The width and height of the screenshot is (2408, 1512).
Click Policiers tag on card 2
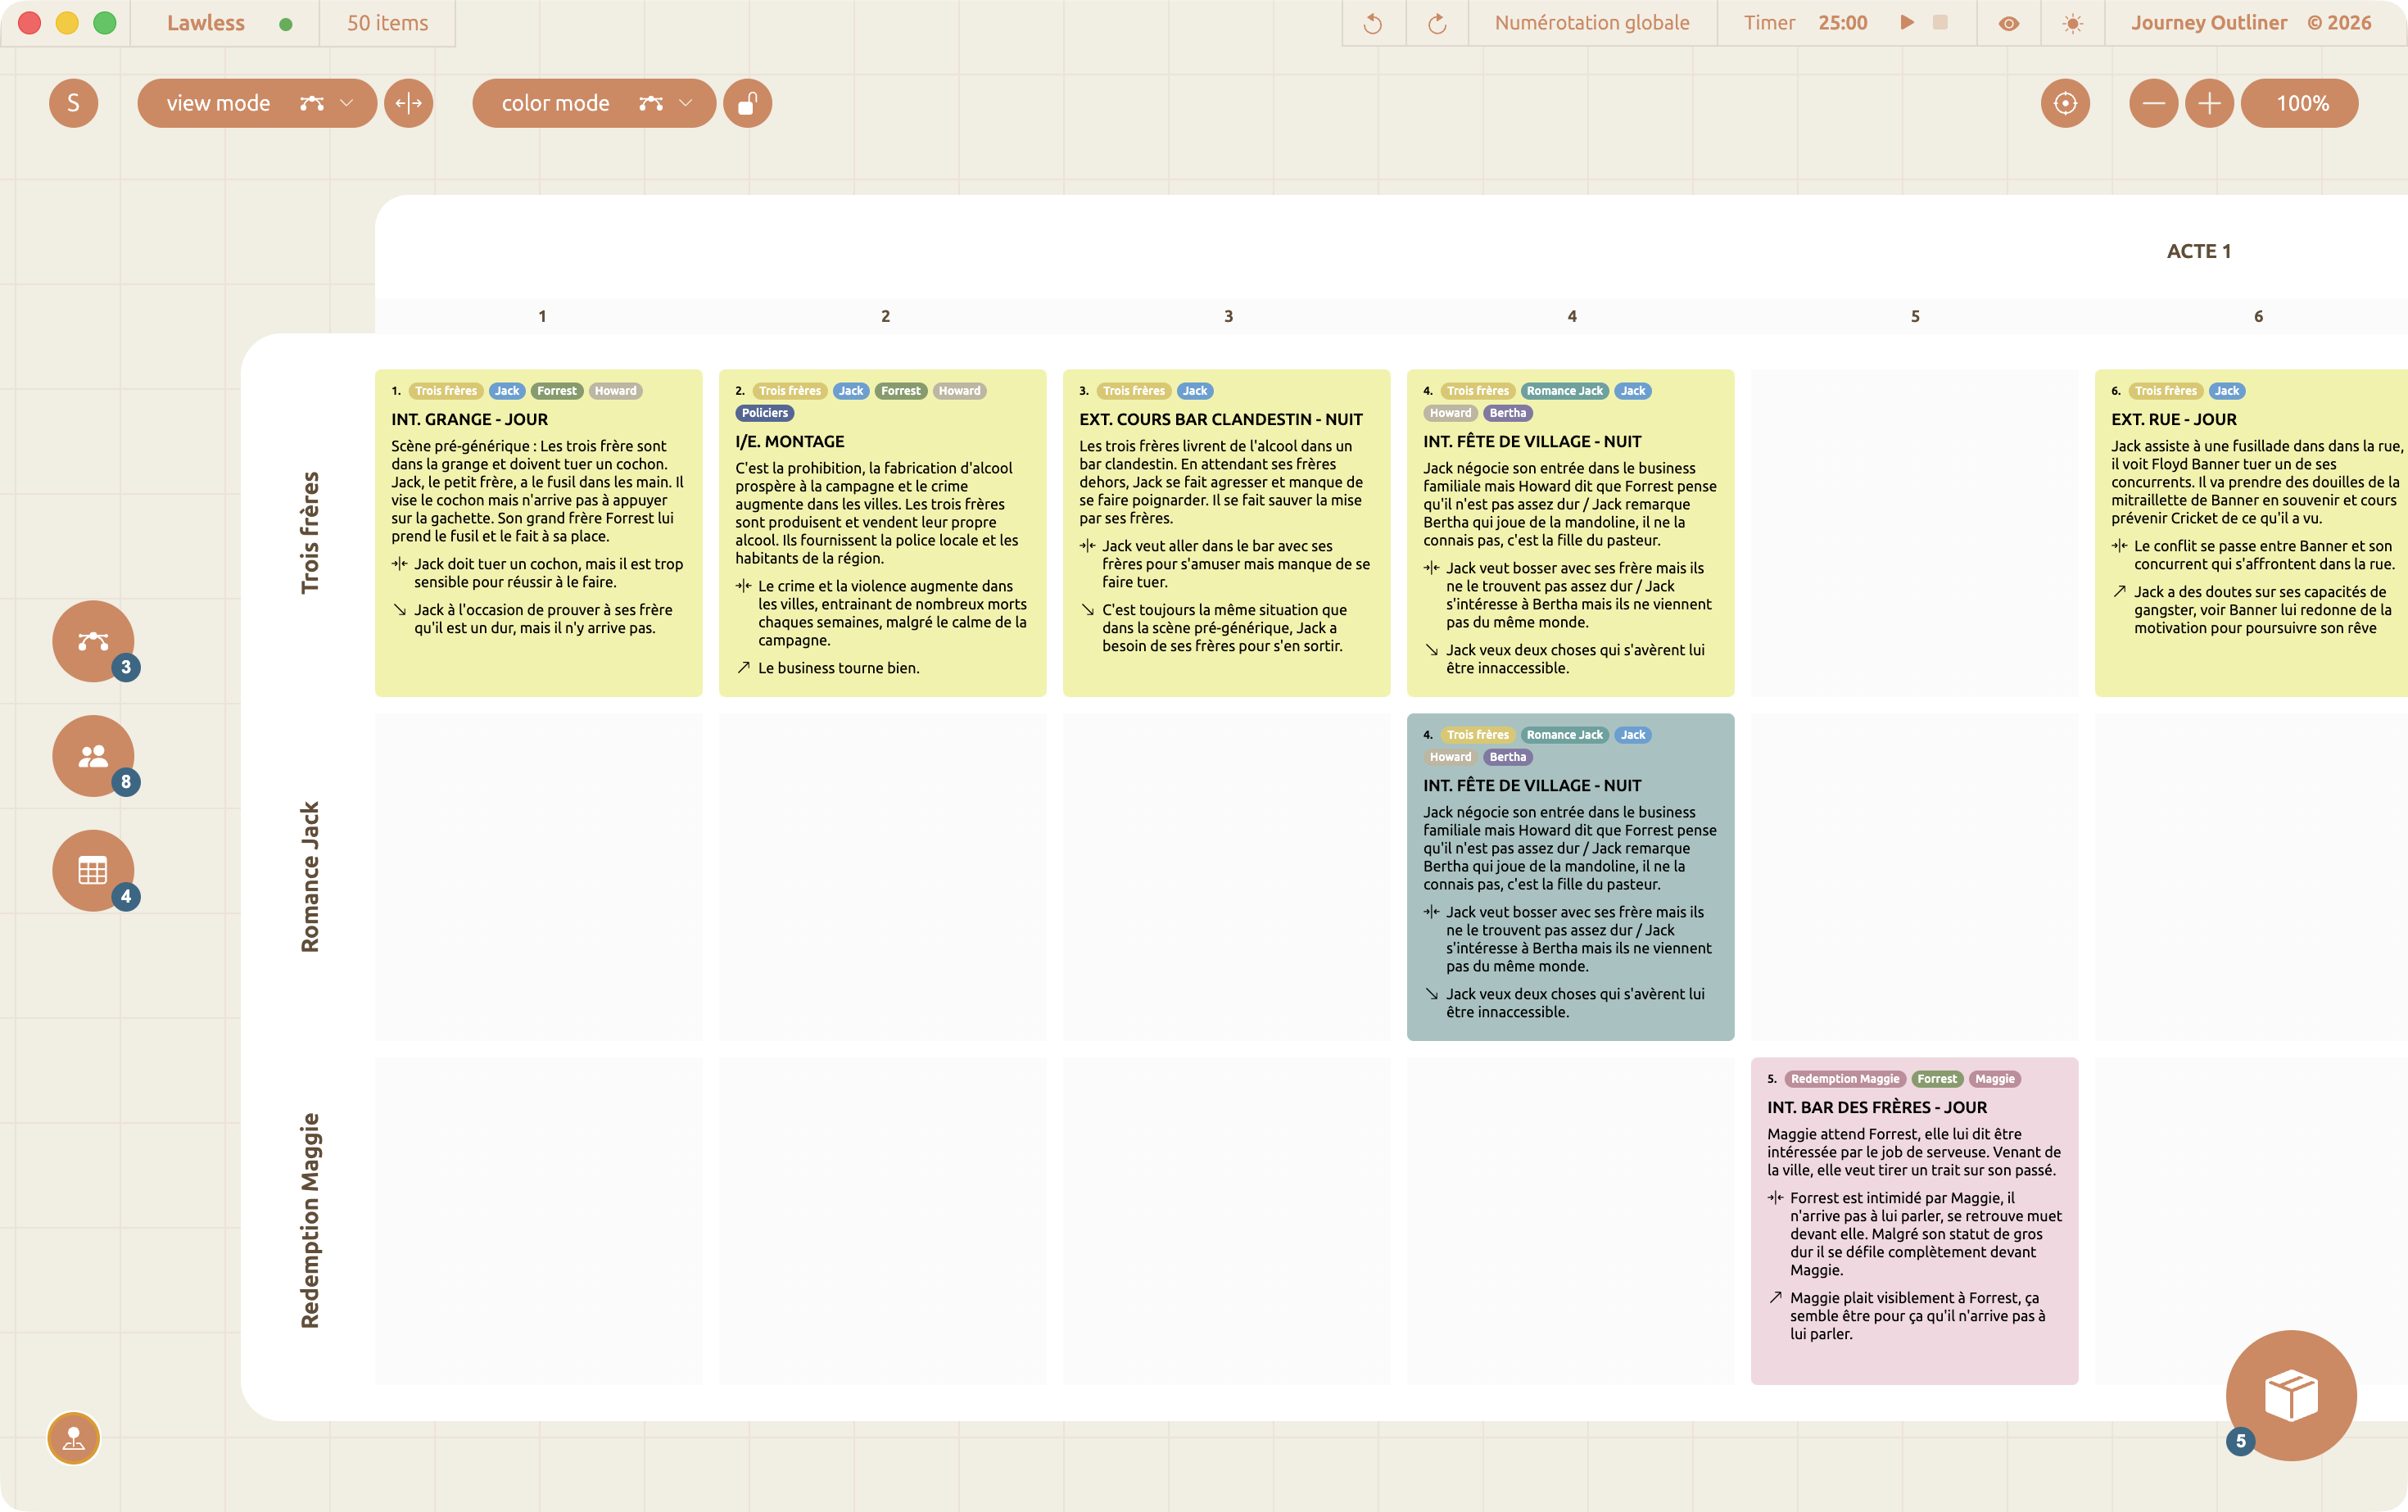point(765,413)
